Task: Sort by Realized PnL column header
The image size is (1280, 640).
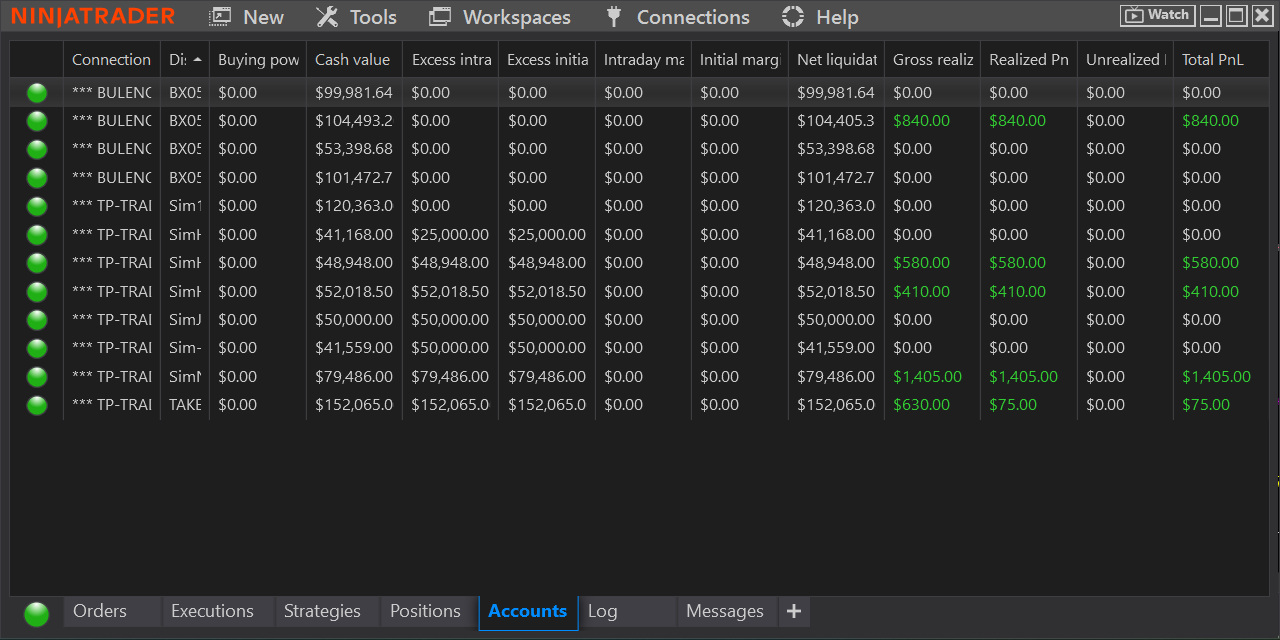Action: click(x=1029, y=60)
